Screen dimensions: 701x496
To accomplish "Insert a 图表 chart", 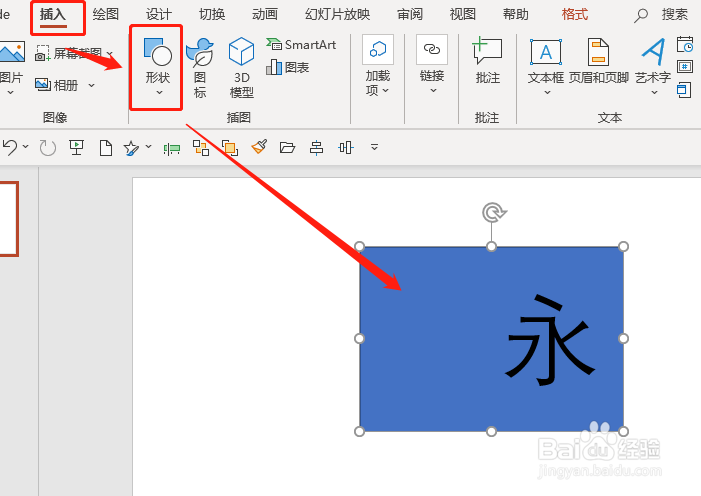I will click(288, 68).
